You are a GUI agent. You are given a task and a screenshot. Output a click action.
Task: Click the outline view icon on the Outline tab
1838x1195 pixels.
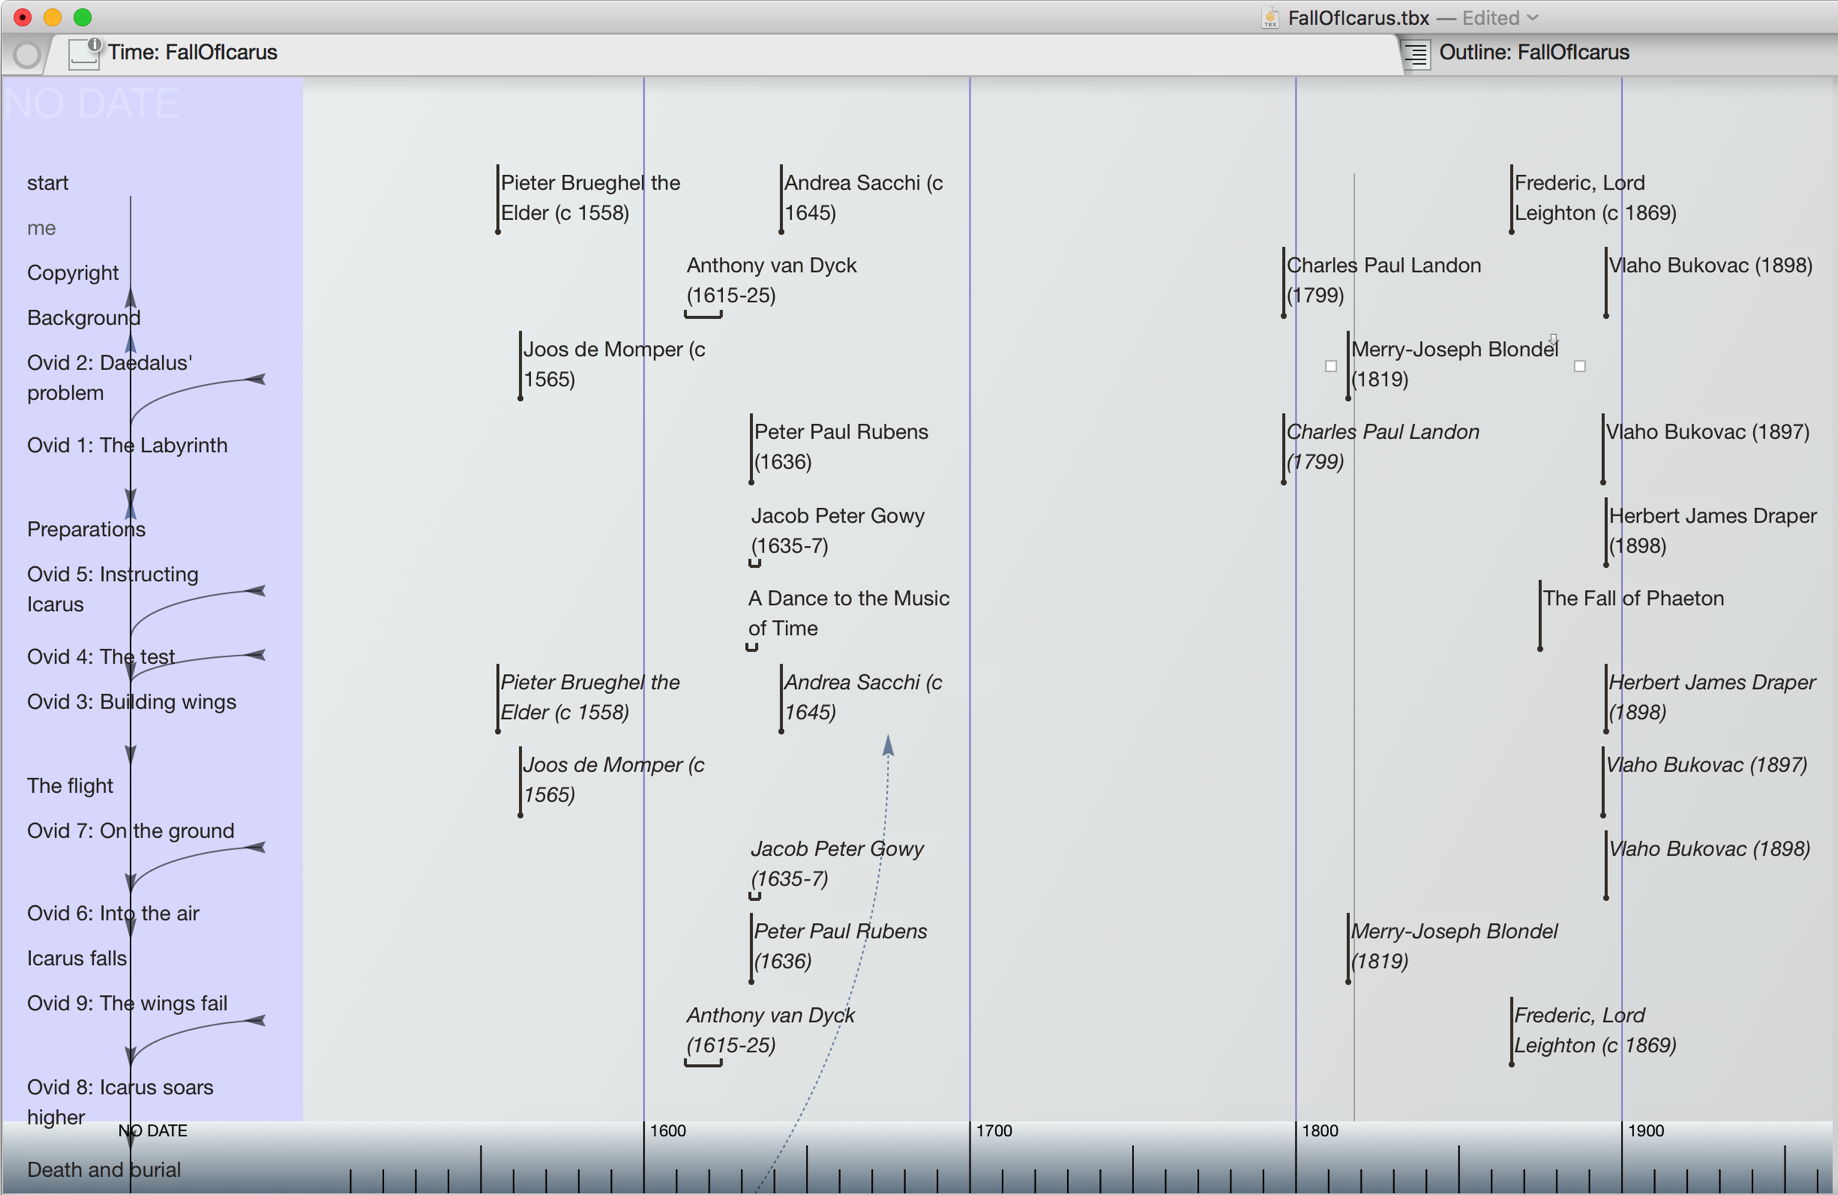1416,54
